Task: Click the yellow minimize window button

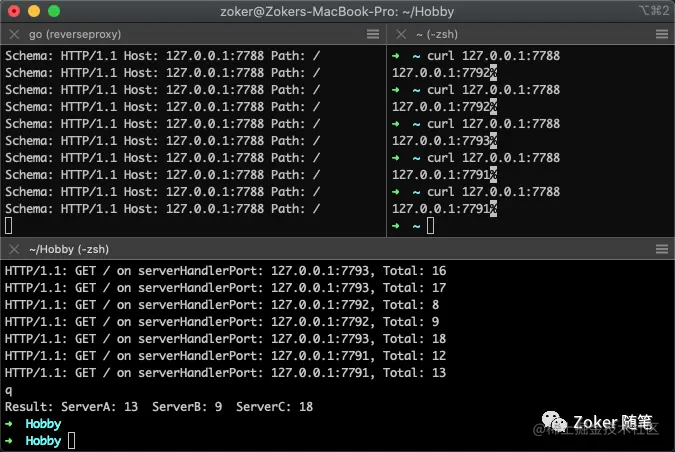Action: 34,11
